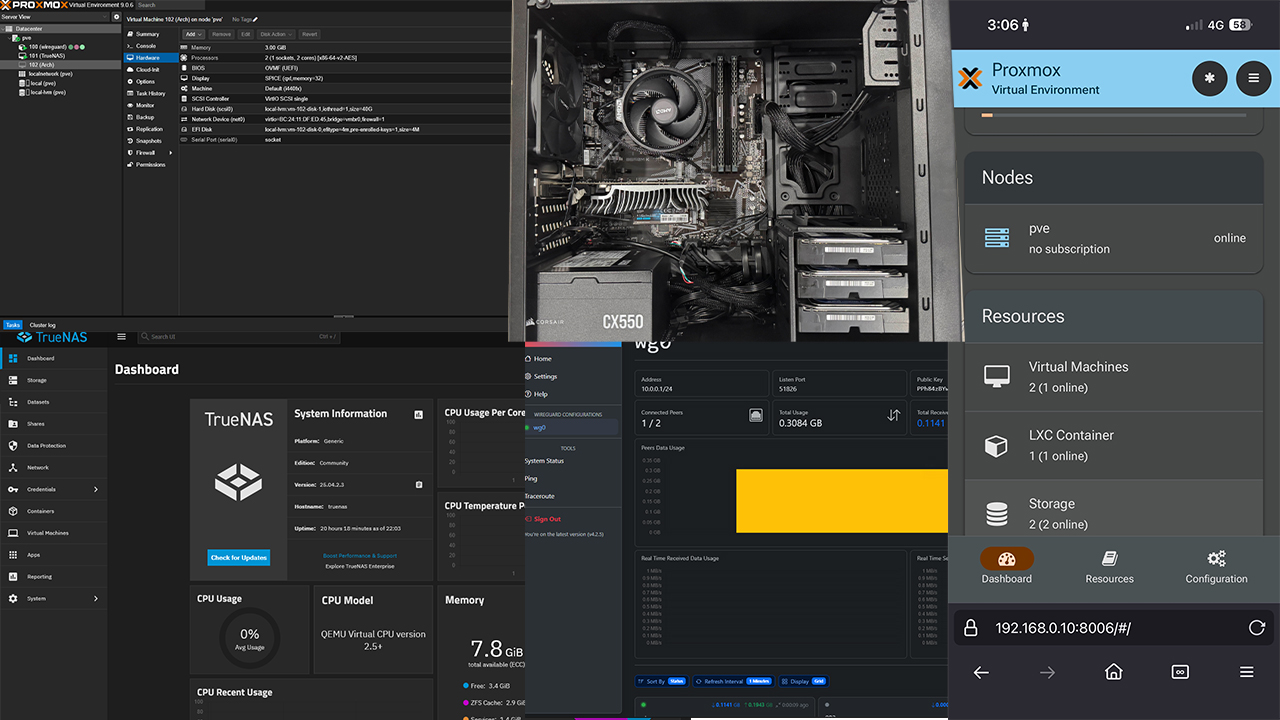This screenshot has width=1280, height=720.
Task: Open Configuration in Proxmox mobile bottom bar
Action: (x=1216, y=568)
